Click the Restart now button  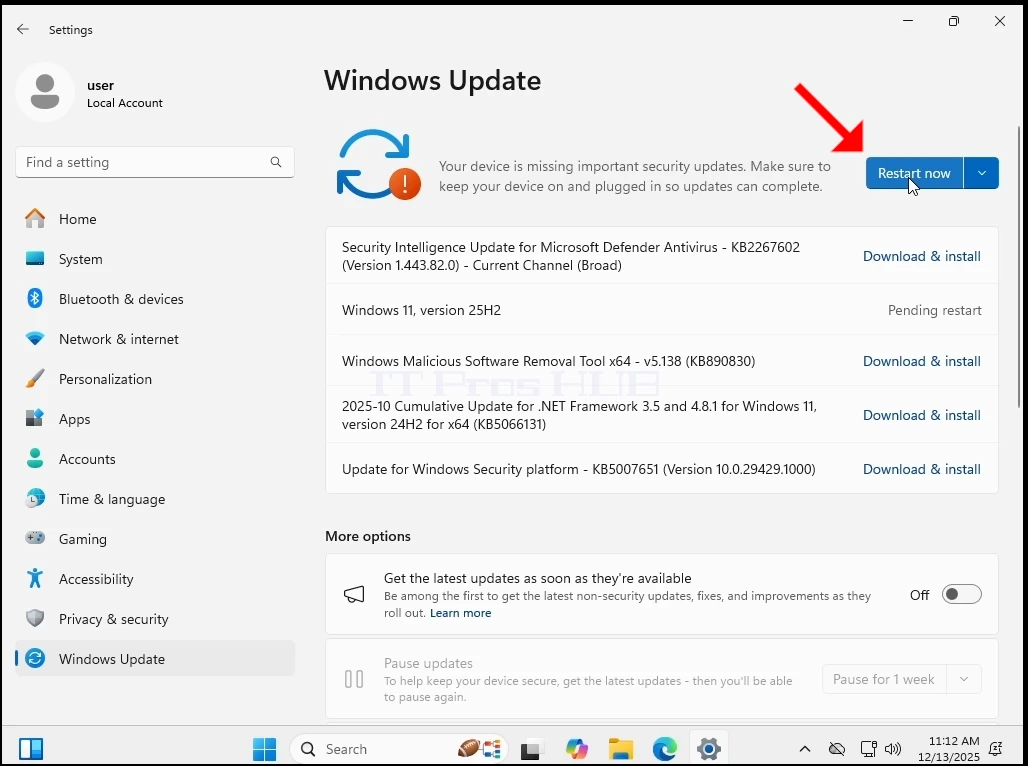click(x=914, y=173)
